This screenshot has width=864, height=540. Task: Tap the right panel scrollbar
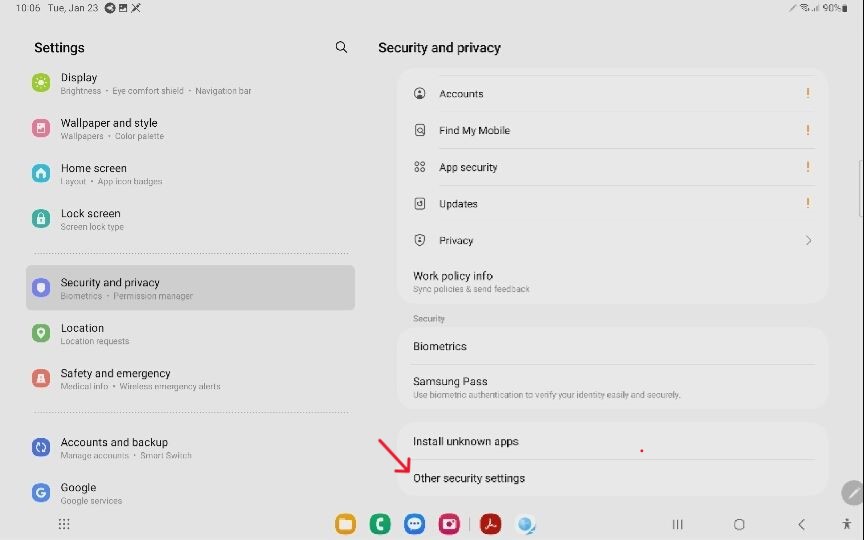click(861, 188)
